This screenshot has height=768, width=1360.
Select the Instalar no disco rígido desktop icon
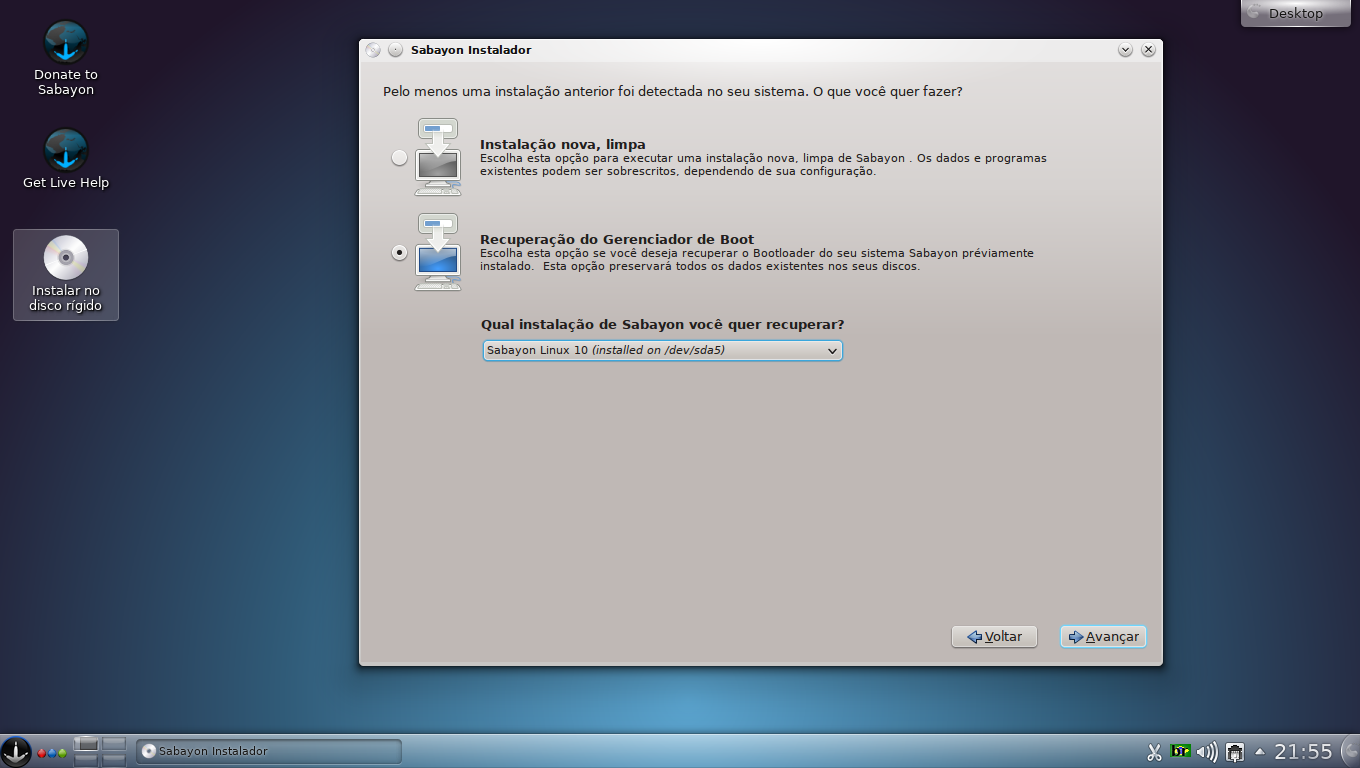pyautogui.click(x=66, y=275)
